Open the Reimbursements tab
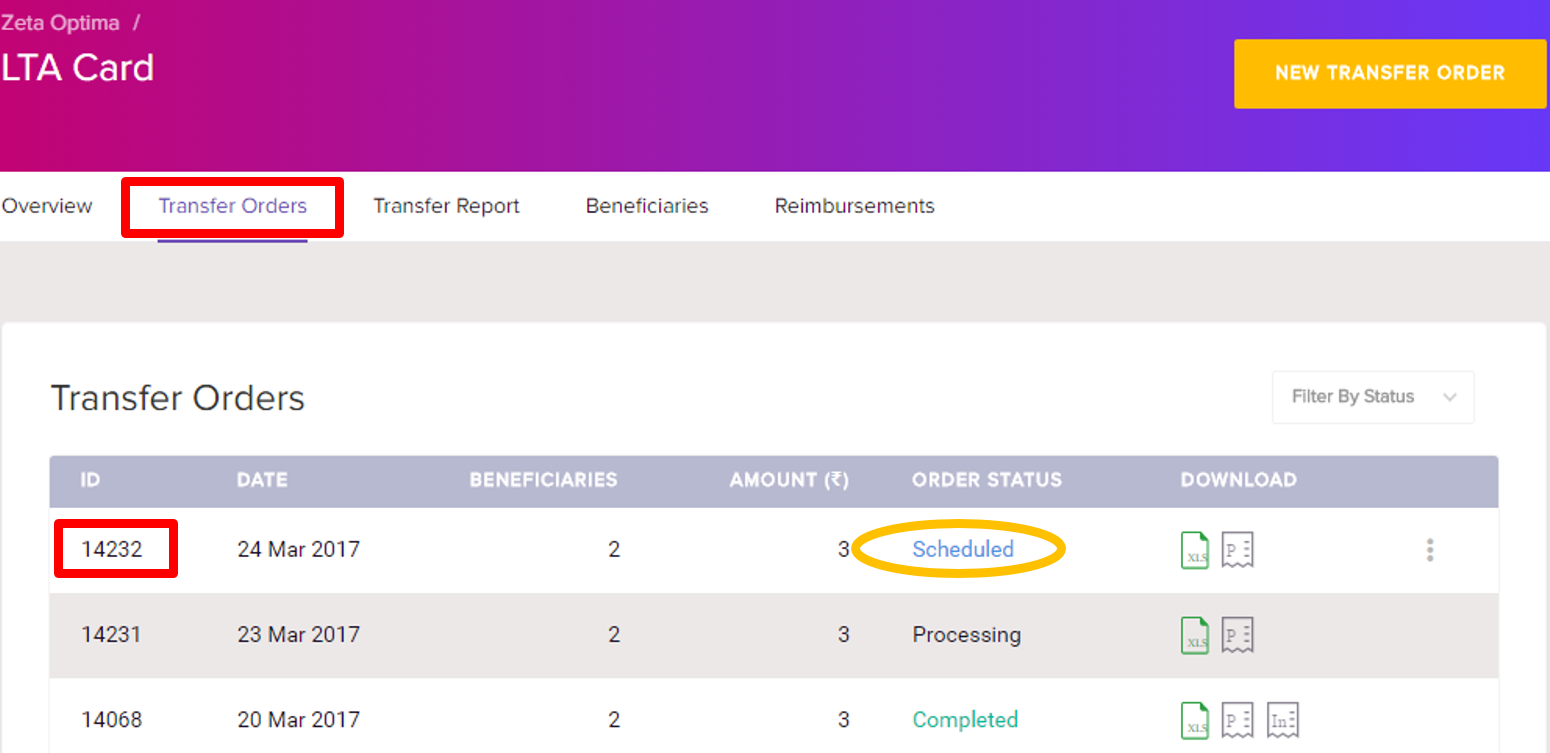 pos(855,206)
